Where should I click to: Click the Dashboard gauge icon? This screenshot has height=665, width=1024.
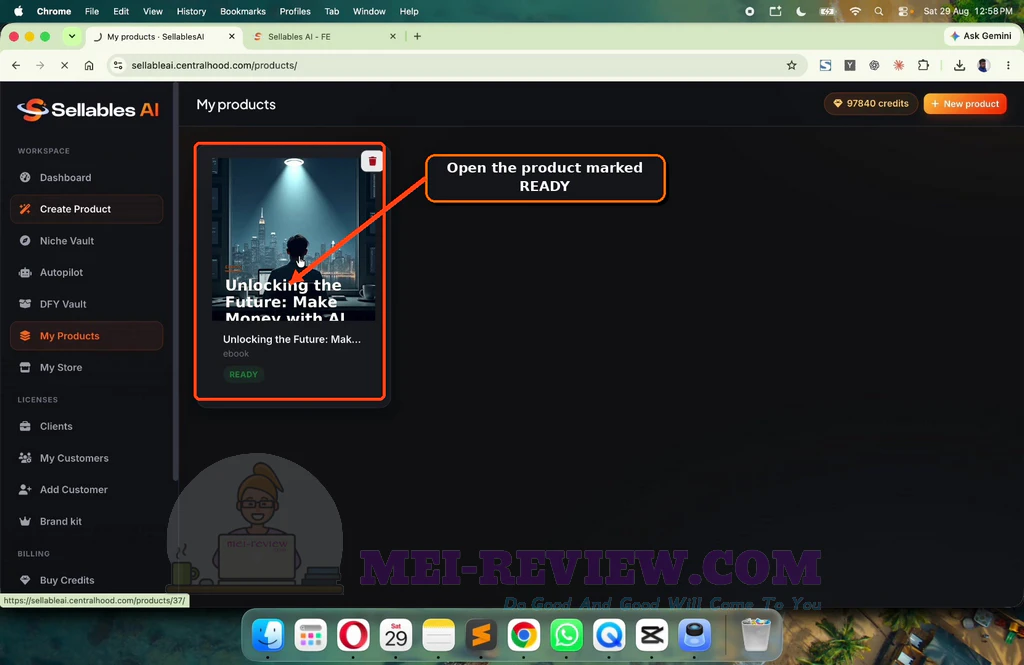coord(25,178)
